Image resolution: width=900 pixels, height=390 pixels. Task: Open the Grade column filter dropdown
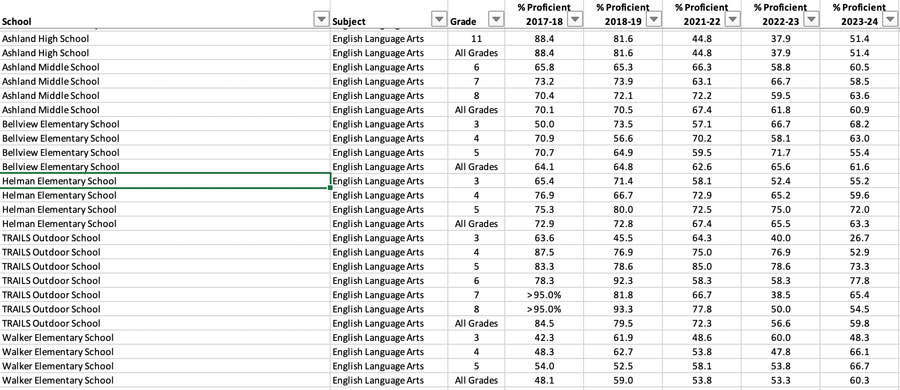coord(496,20)
